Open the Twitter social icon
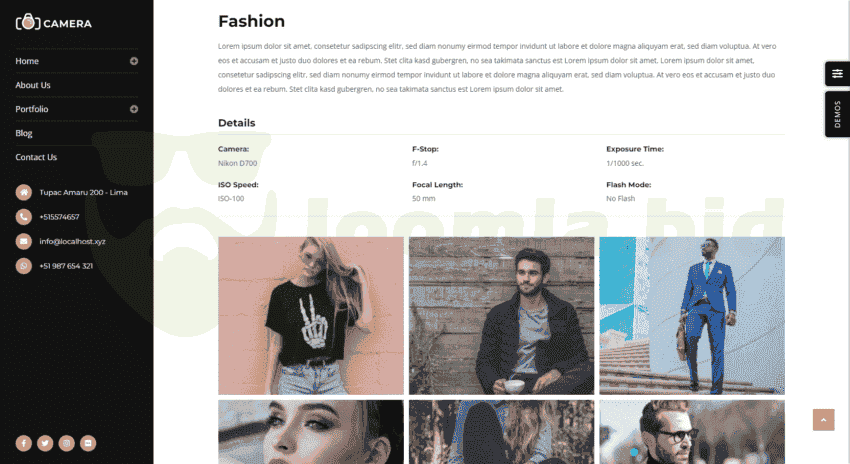The width and height of the screenshot is (850, 464). pyautogui.click(x=45, y=443)
